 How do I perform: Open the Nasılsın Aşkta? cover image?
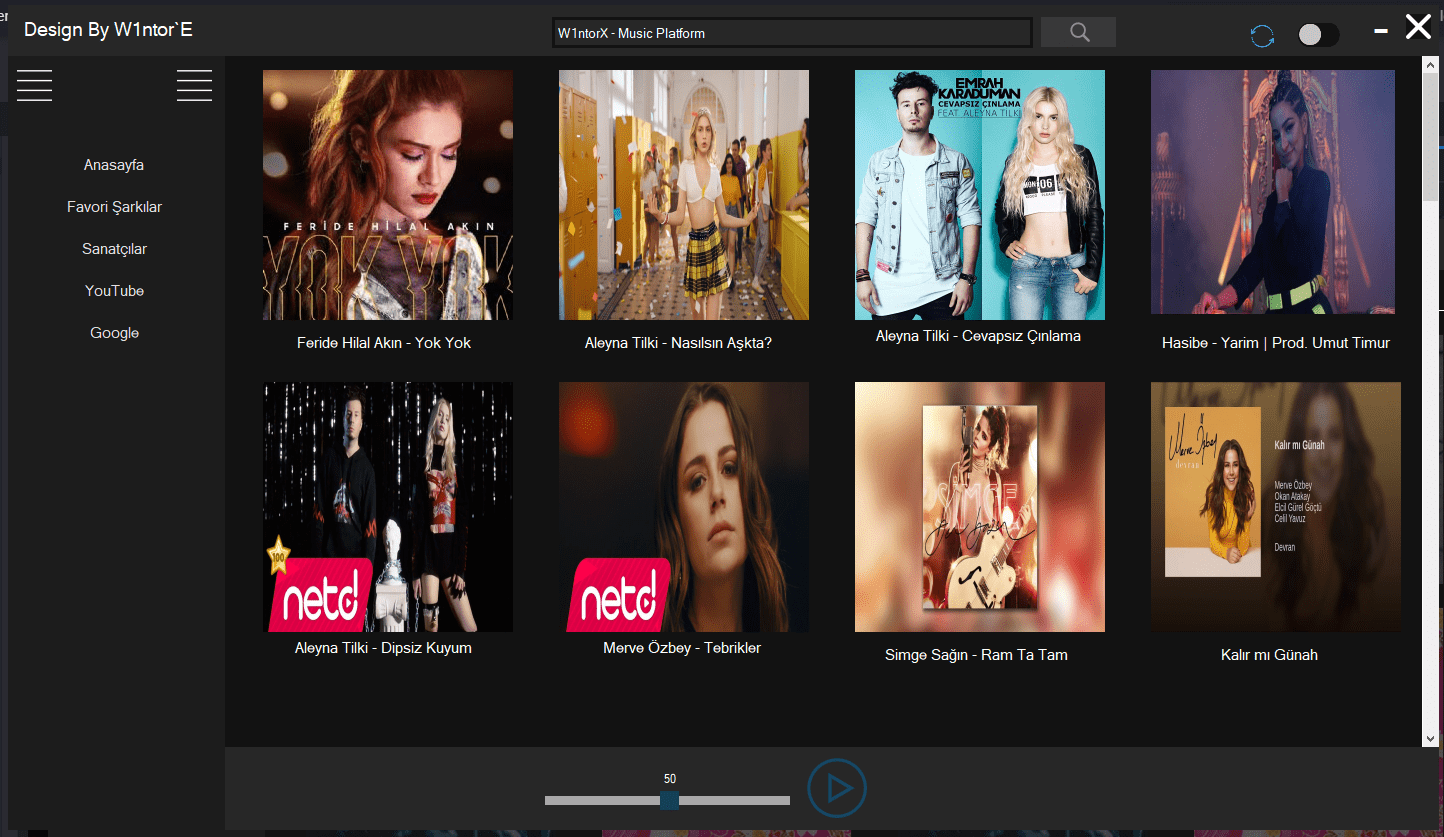[x=684, y=195]
